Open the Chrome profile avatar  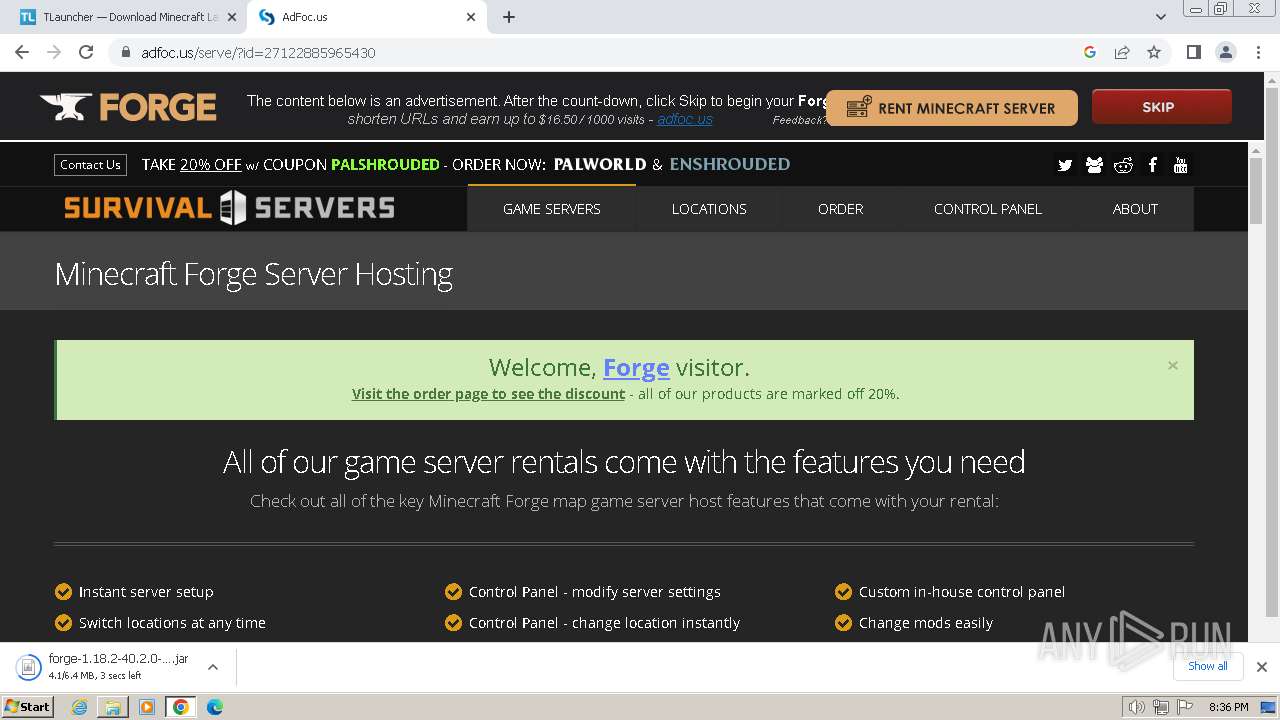coord(1225,52)
